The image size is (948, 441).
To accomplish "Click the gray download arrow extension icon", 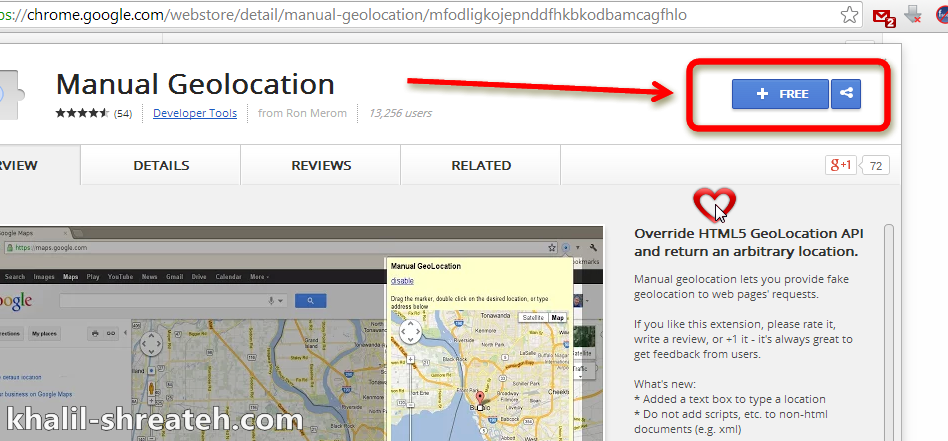I will pyautogui.click(x=912, y=15).
